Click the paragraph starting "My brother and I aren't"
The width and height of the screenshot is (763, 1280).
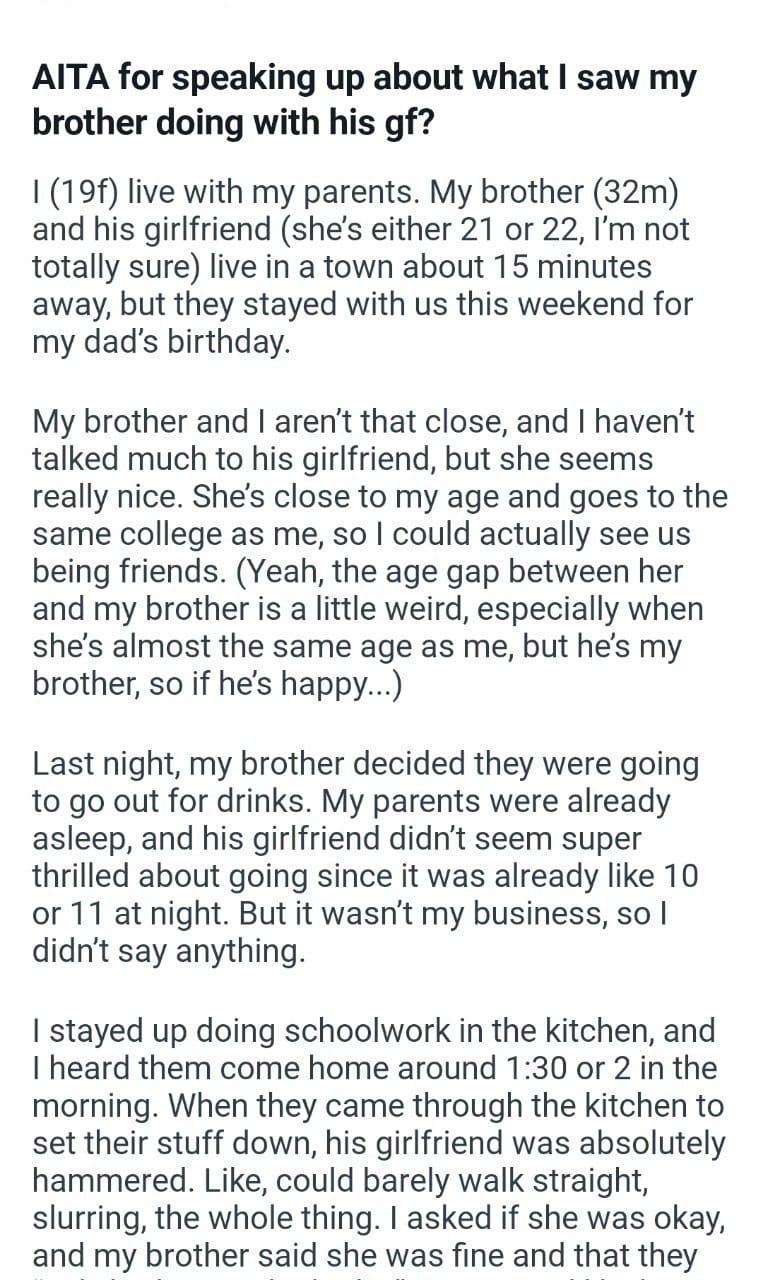(x=379, y=554)
